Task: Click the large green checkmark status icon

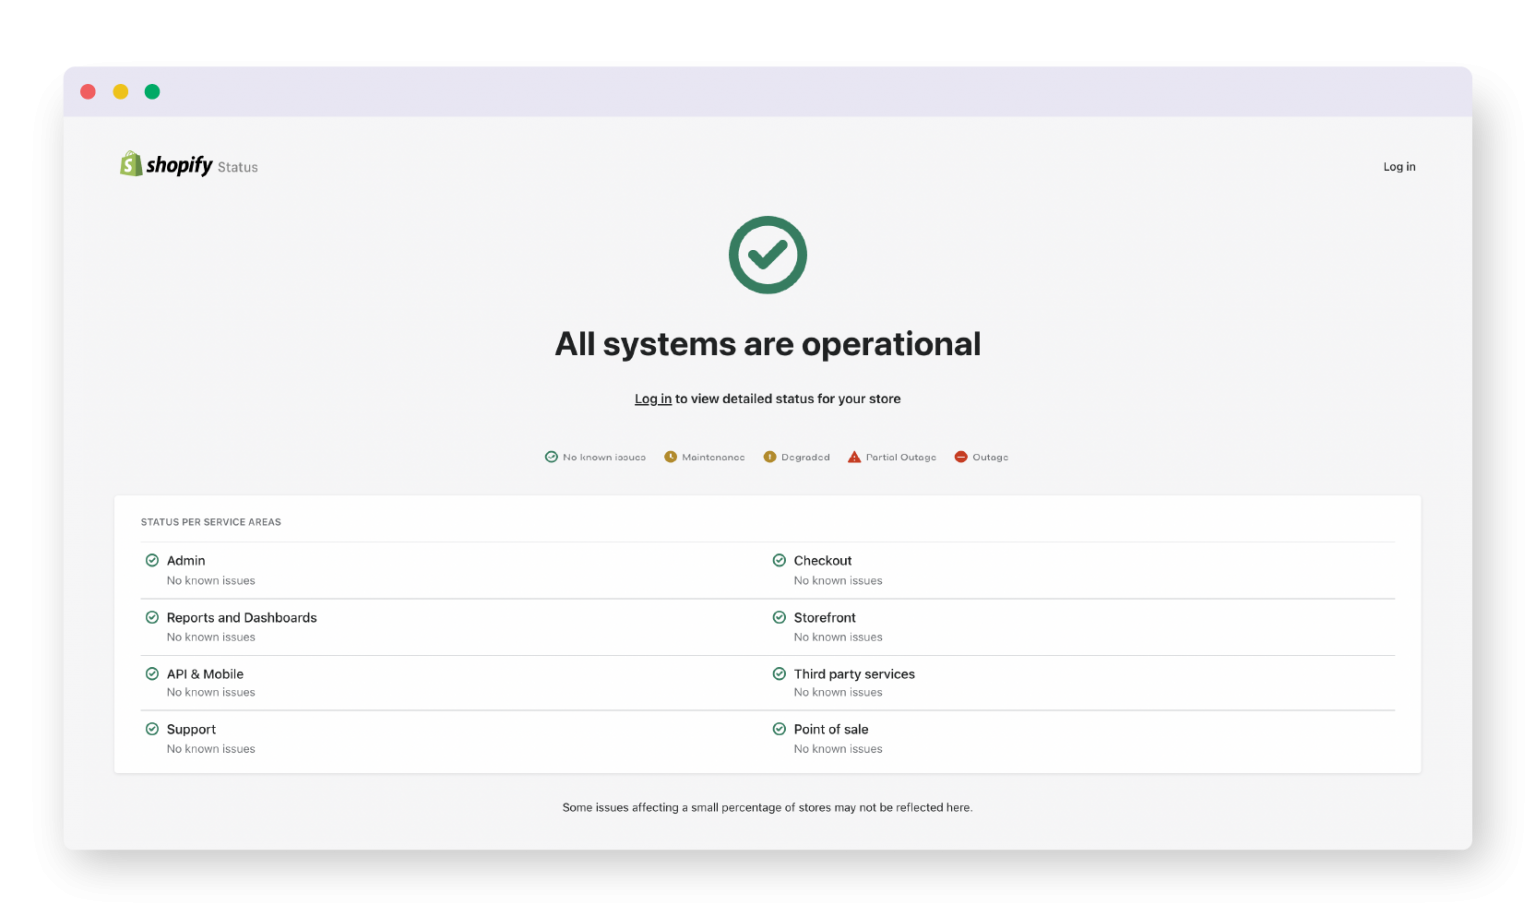Action: pos(768,254)
